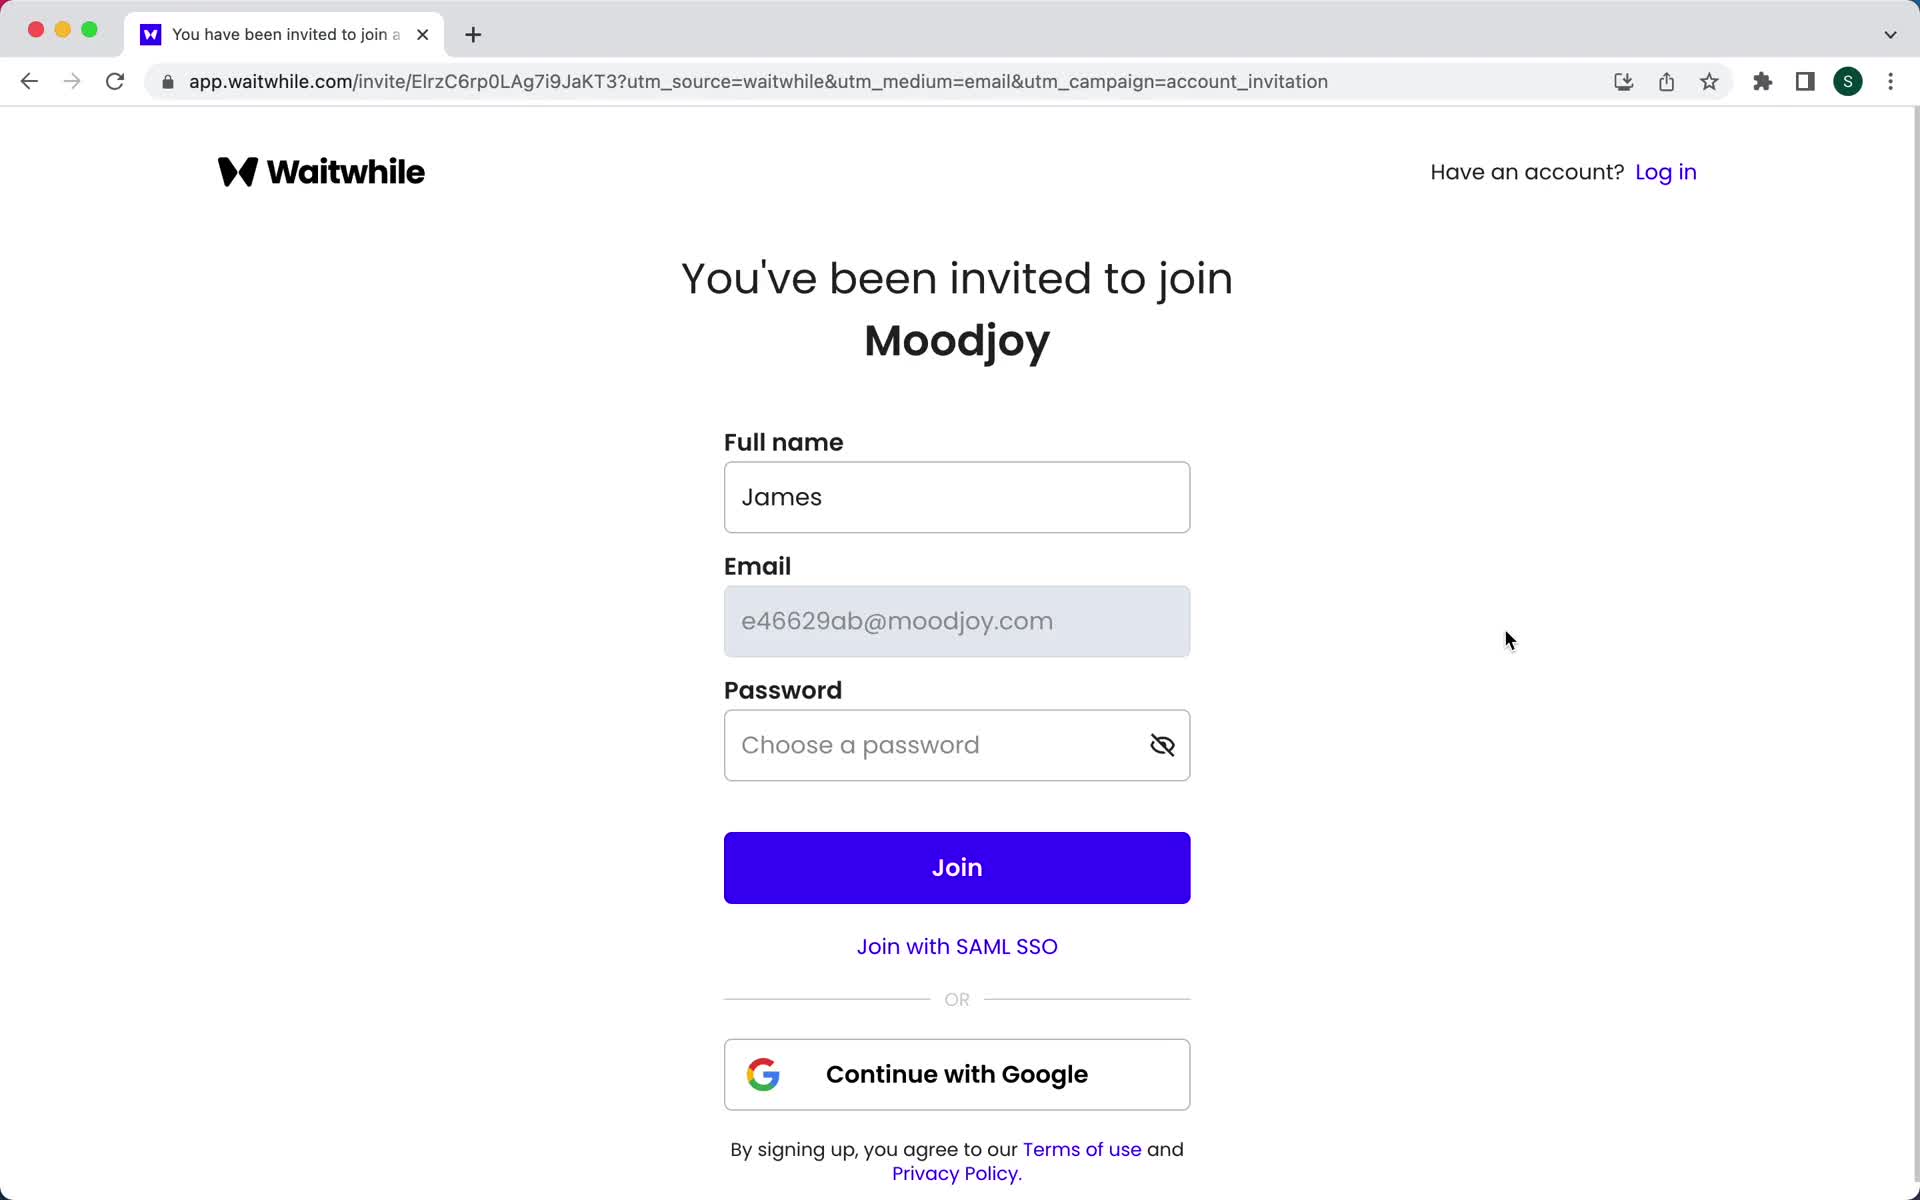Click the Terms of use link
The height and width of the screenshot is (1200, 1920).
click(1082, 1149)
